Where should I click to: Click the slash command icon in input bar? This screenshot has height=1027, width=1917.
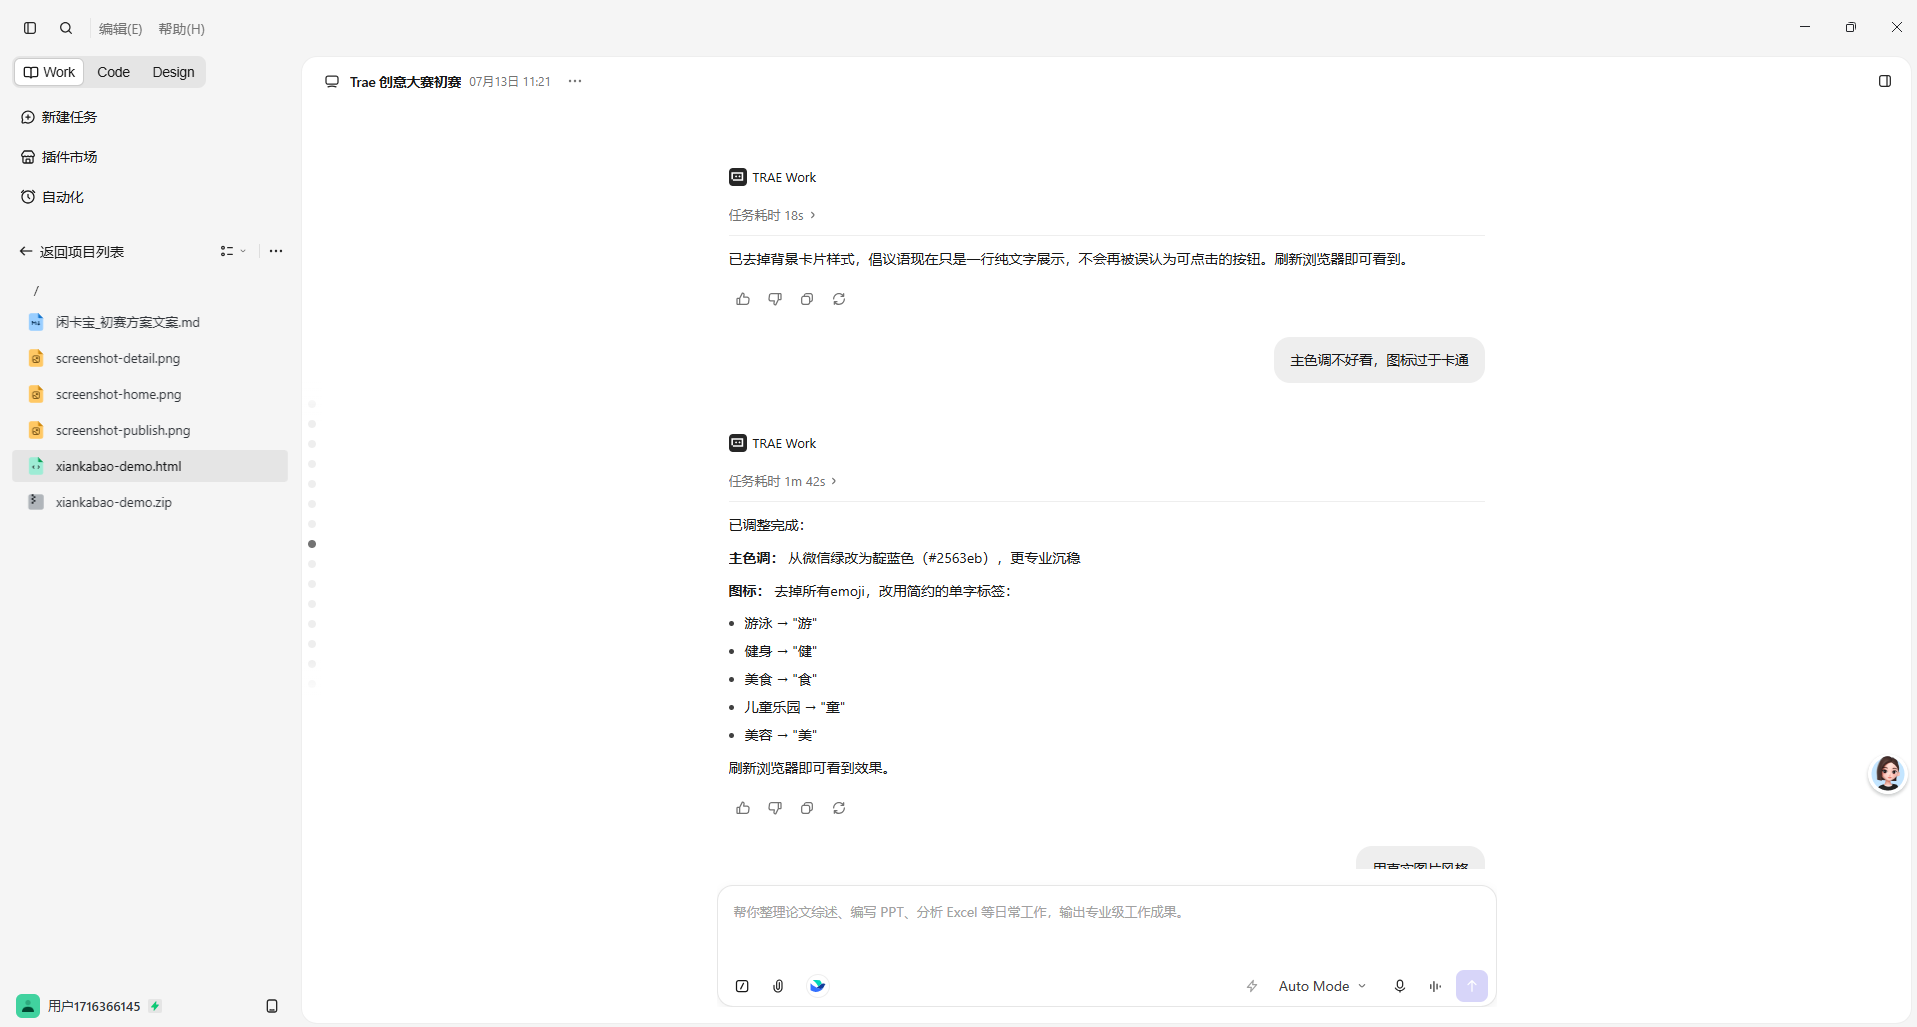[x=742, y=986]
